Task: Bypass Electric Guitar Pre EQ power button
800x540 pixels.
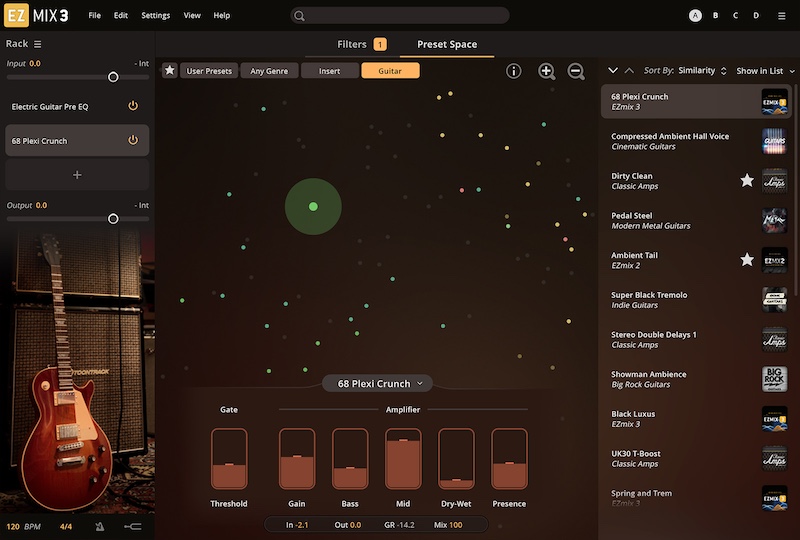Action: pos(133,106)
